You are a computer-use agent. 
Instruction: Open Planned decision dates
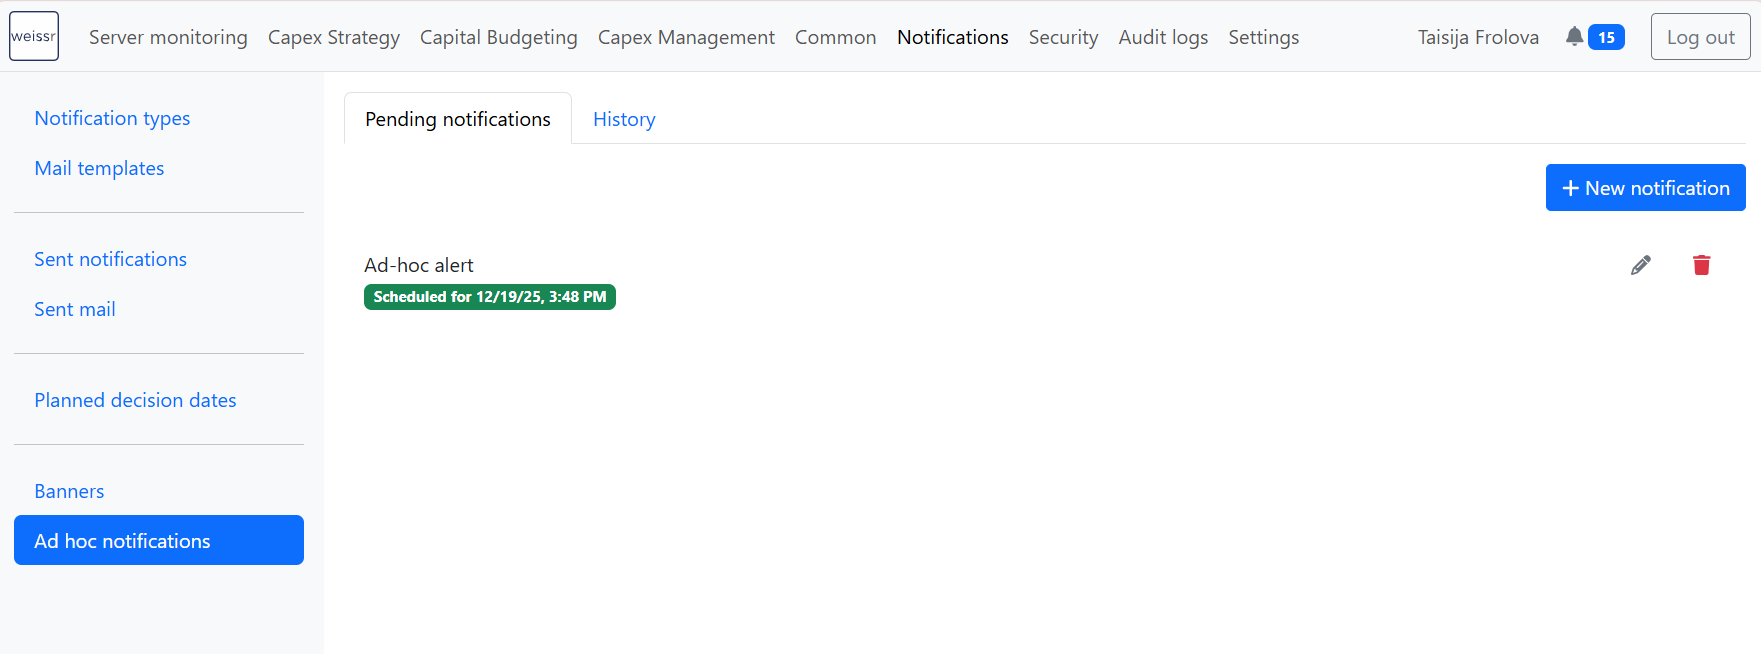tap(135, 400)
